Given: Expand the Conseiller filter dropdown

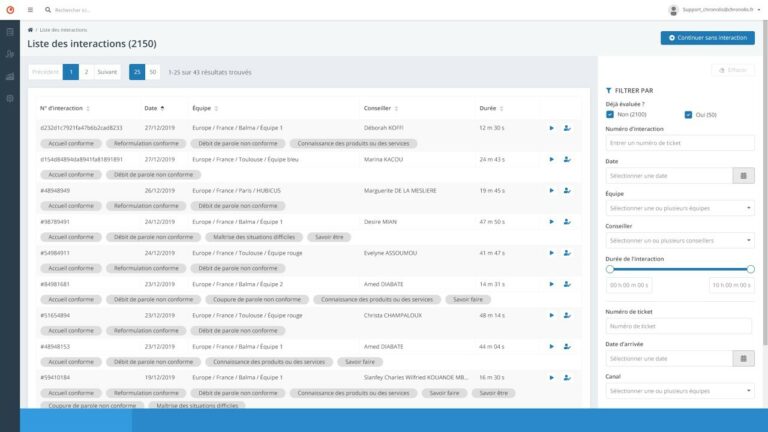Looking at the screenshot, I should tap(680, 240).
